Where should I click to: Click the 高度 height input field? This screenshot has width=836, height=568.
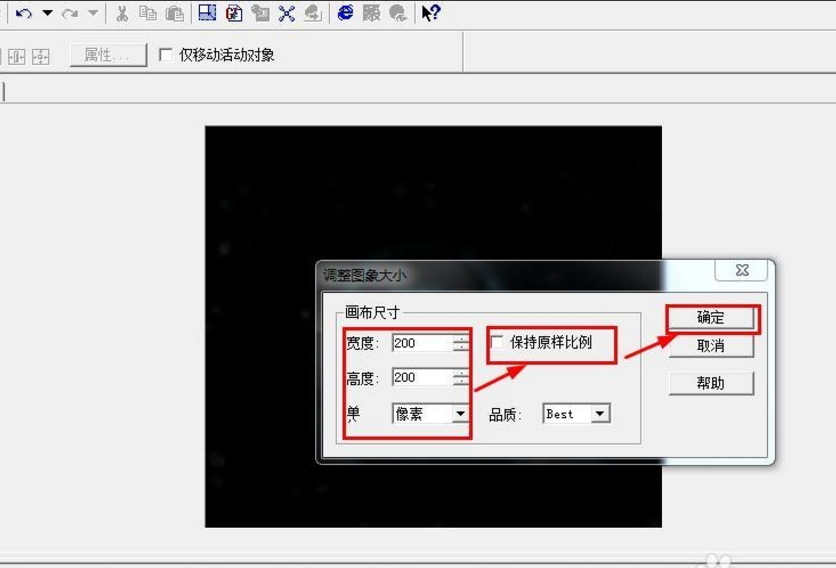click(x=422, y=378)
